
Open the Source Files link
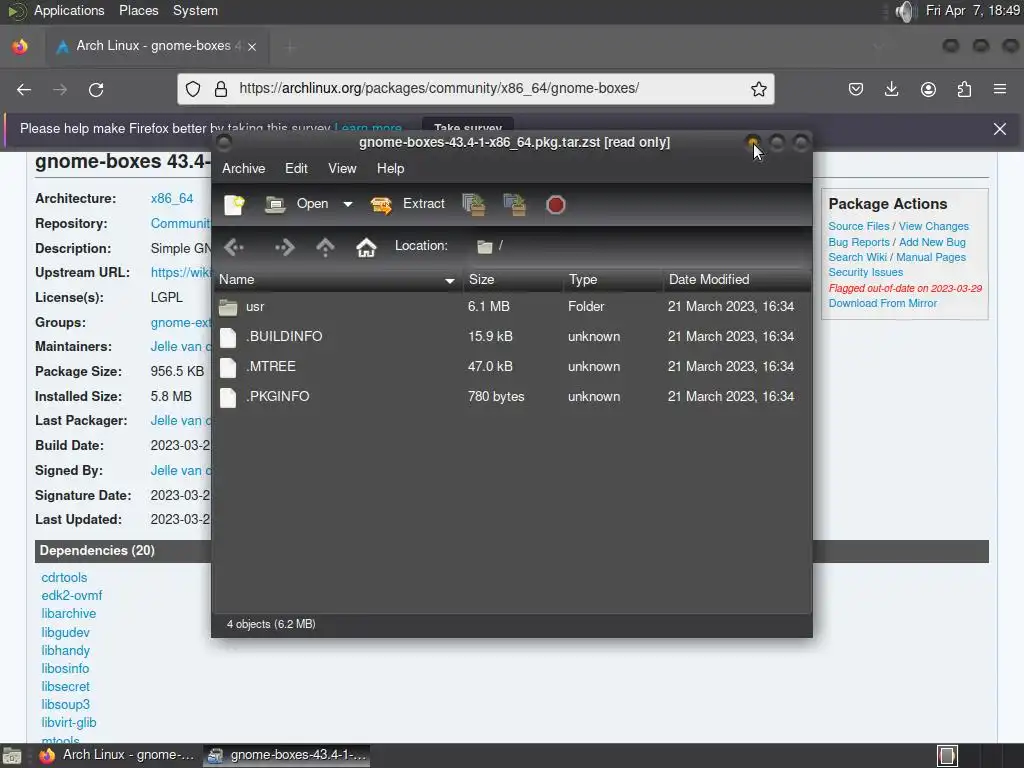click(859, 226)
